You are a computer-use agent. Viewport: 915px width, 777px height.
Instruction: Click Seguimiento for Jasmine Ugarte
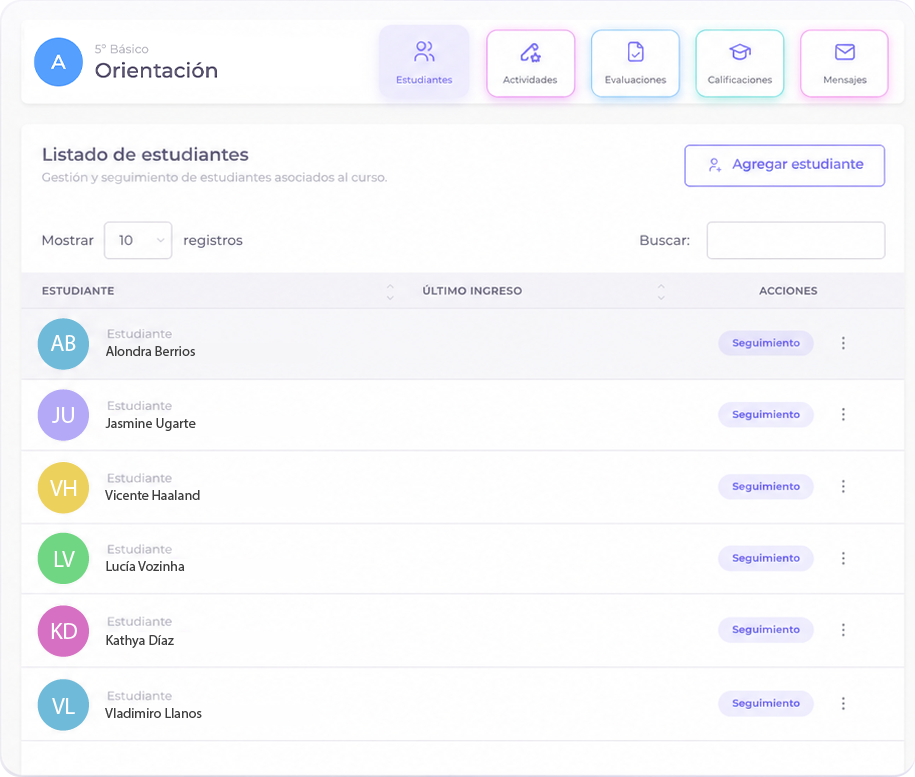coord(766,415)
